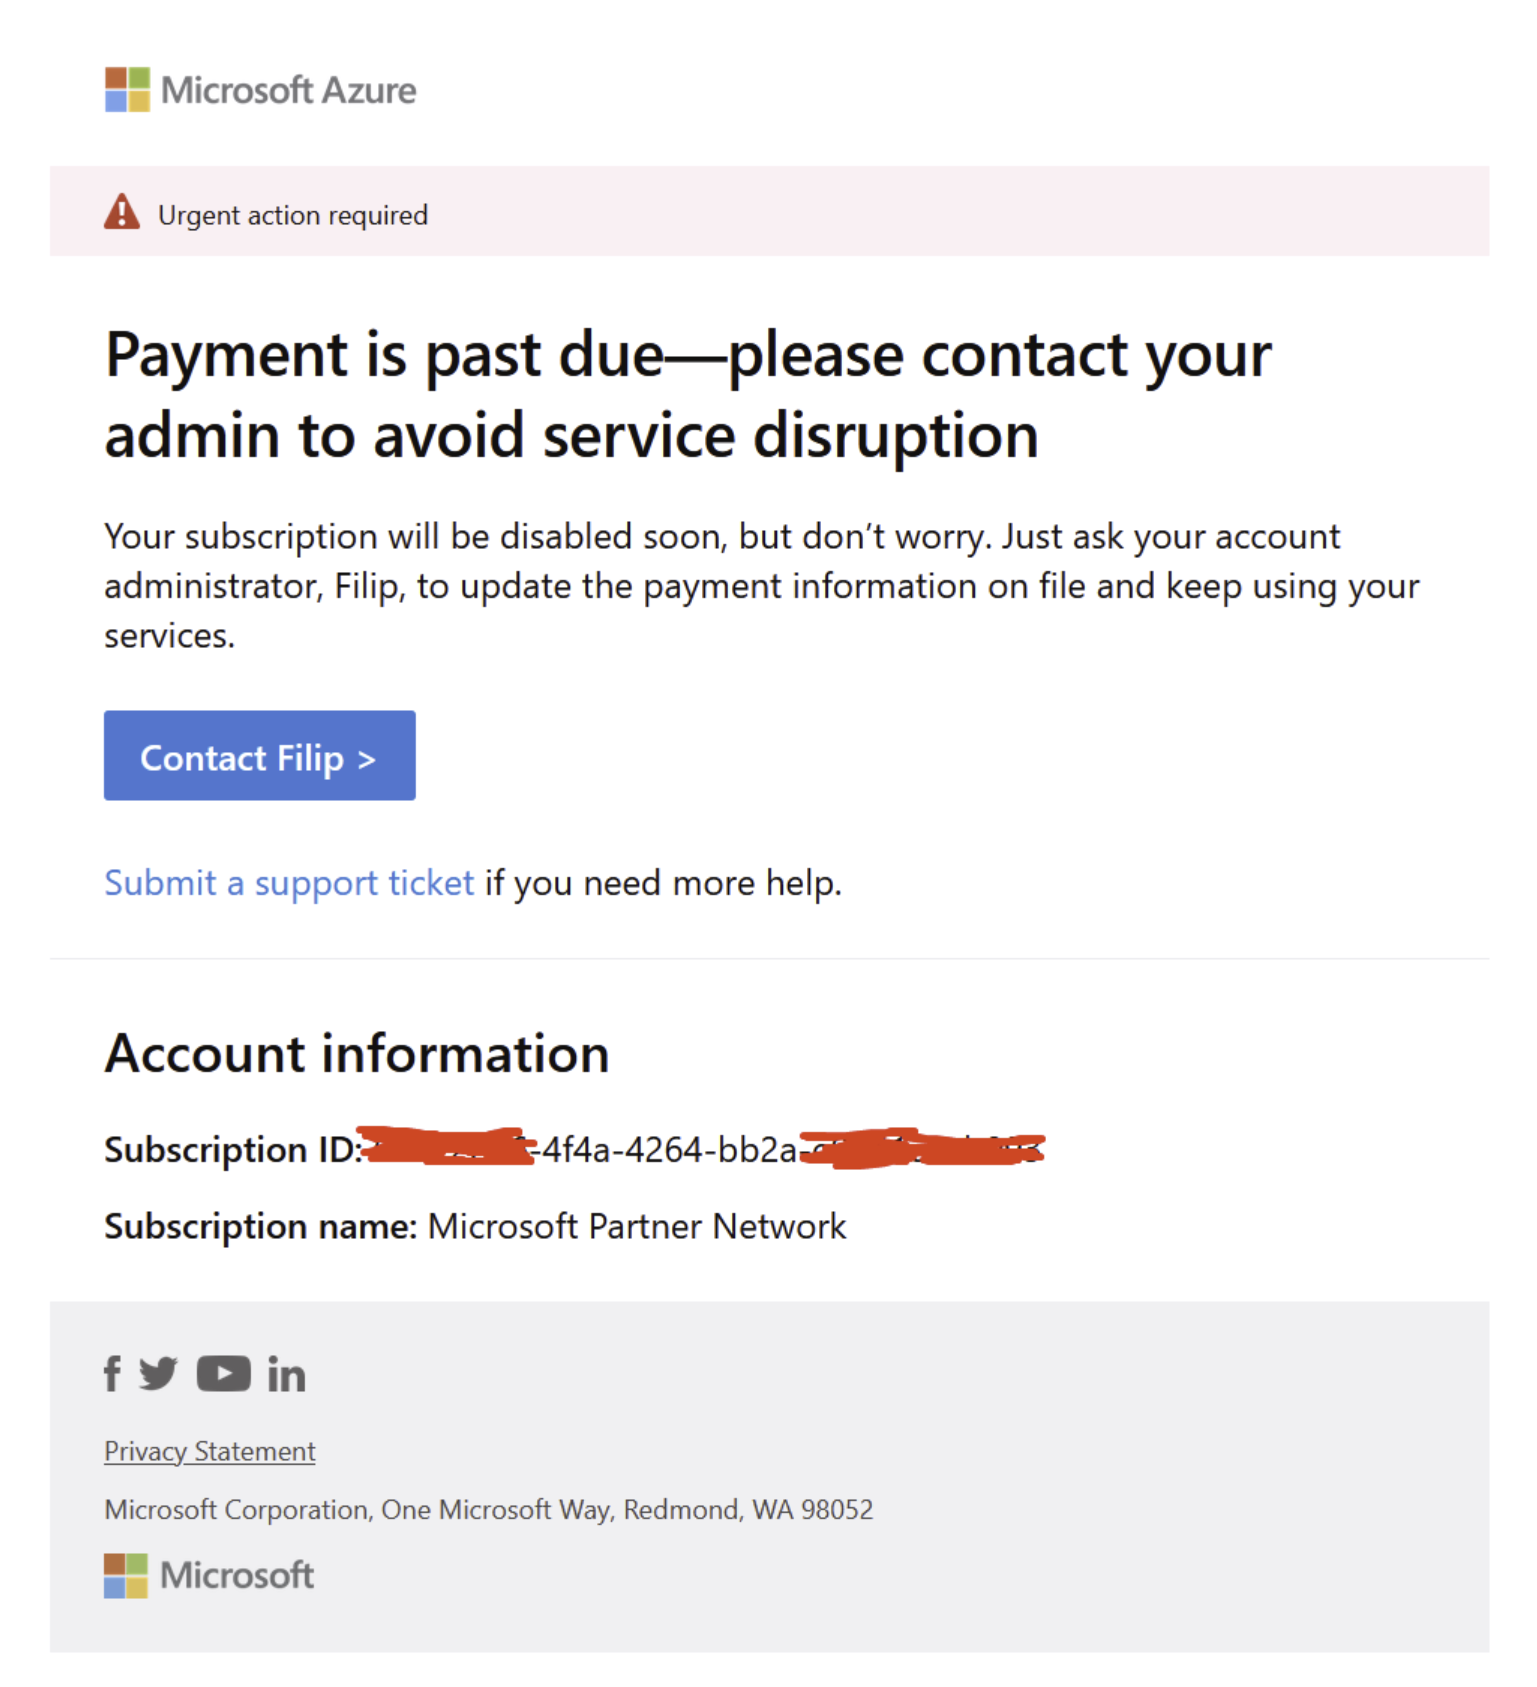Open the YouTube channel icon
Image resolution: width=1537 pixels, height=1687 pixels.
(x=223, y=1374)
